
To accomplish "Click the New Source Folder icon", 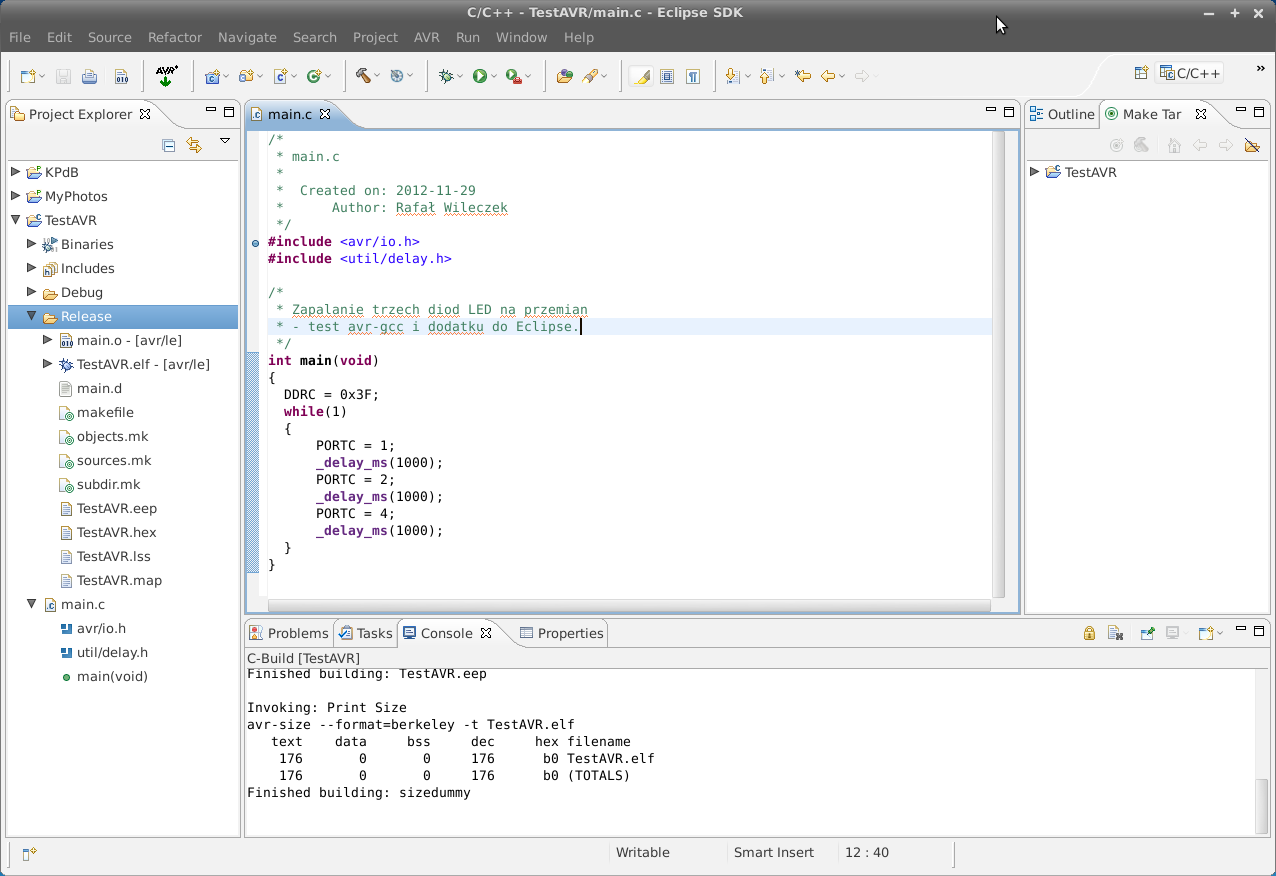I will (246, 76).
